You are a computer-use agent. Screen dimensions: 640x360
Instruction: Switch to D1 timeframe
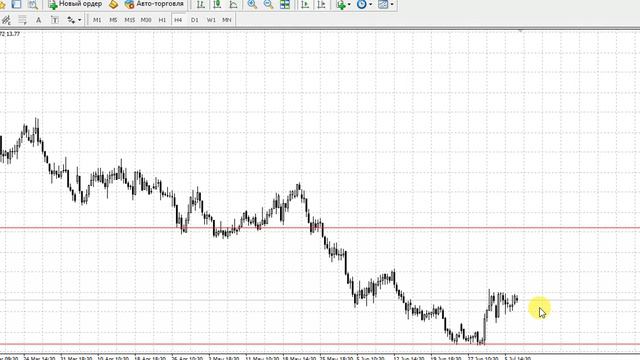click(x=194, y=20)
